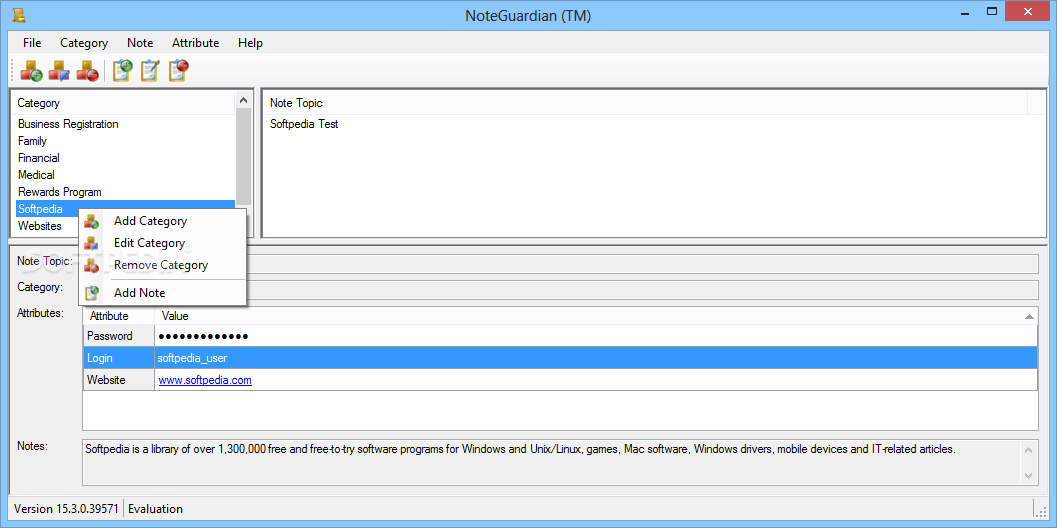Click the icon beside Edit Category in context menu
Viewport: 1057px width, 528px height.
click(x=91, y=243)
